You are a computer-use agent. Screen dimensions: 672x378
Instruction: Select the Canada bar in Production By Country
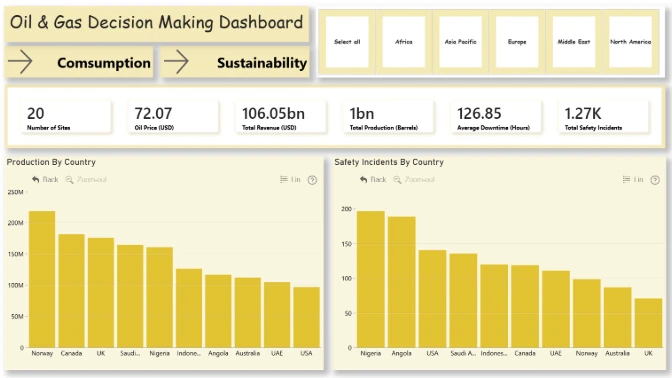click(71, 291)
